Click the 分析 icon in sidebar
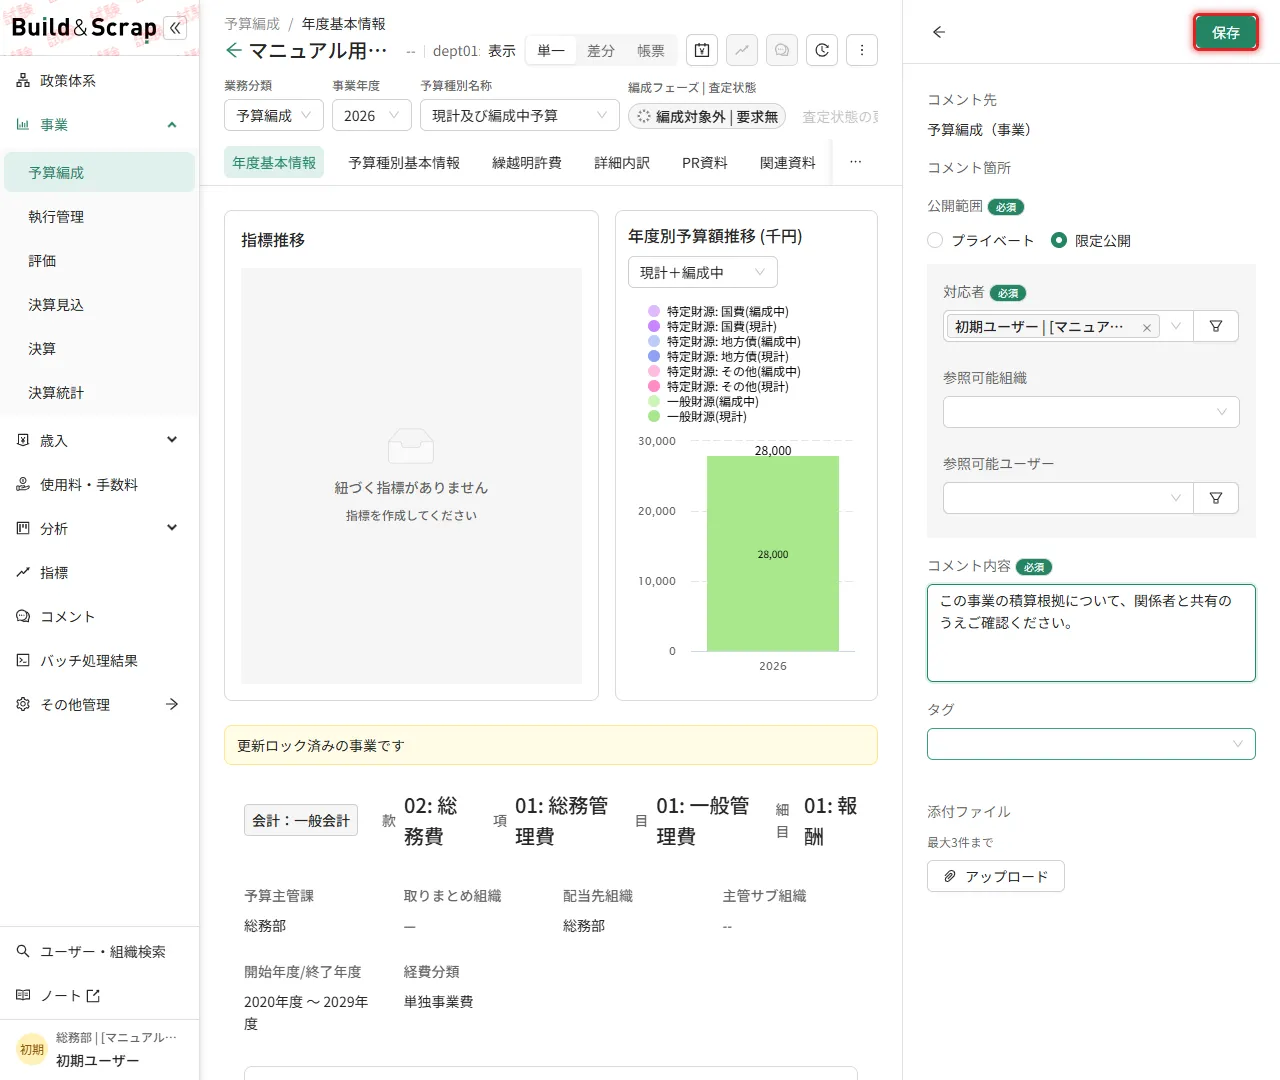The width and height of the screenshot is (1280, 1080). tap(23, 528)
